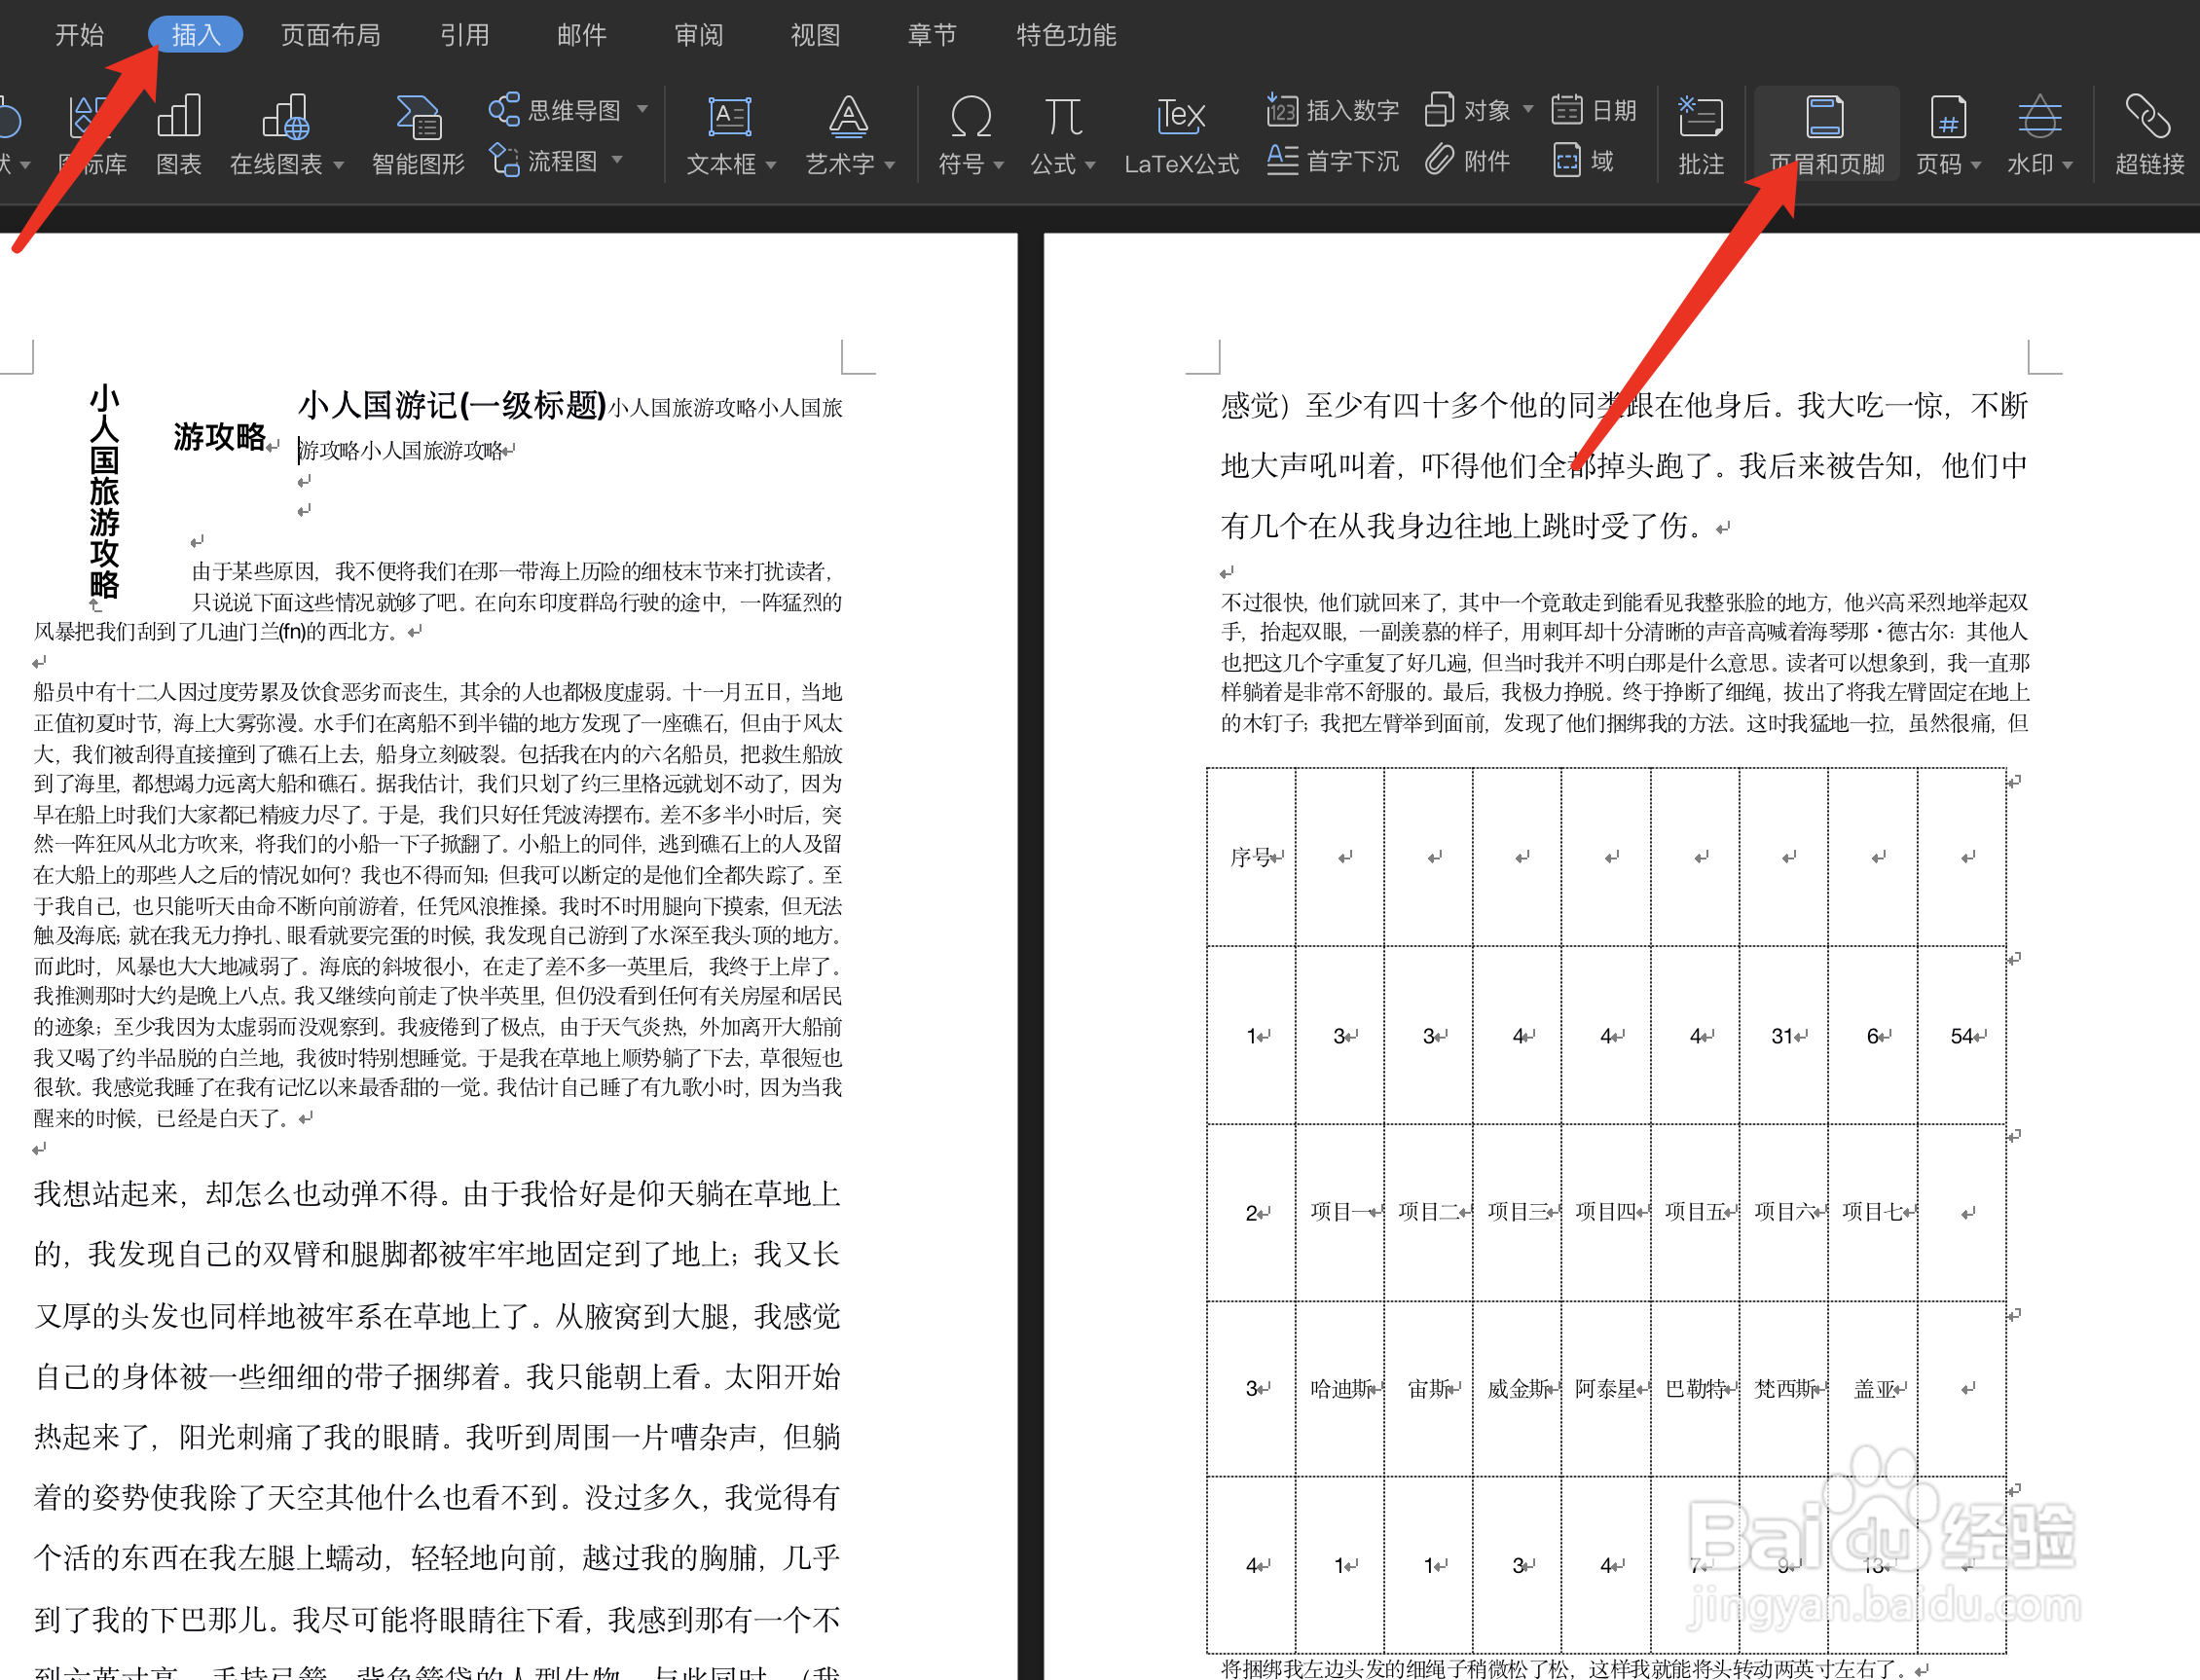Screen dimensions: 2200x1680
Task: Click the table cell 宙斯
Action: pyautogui.click(x=1429, y=1389)
